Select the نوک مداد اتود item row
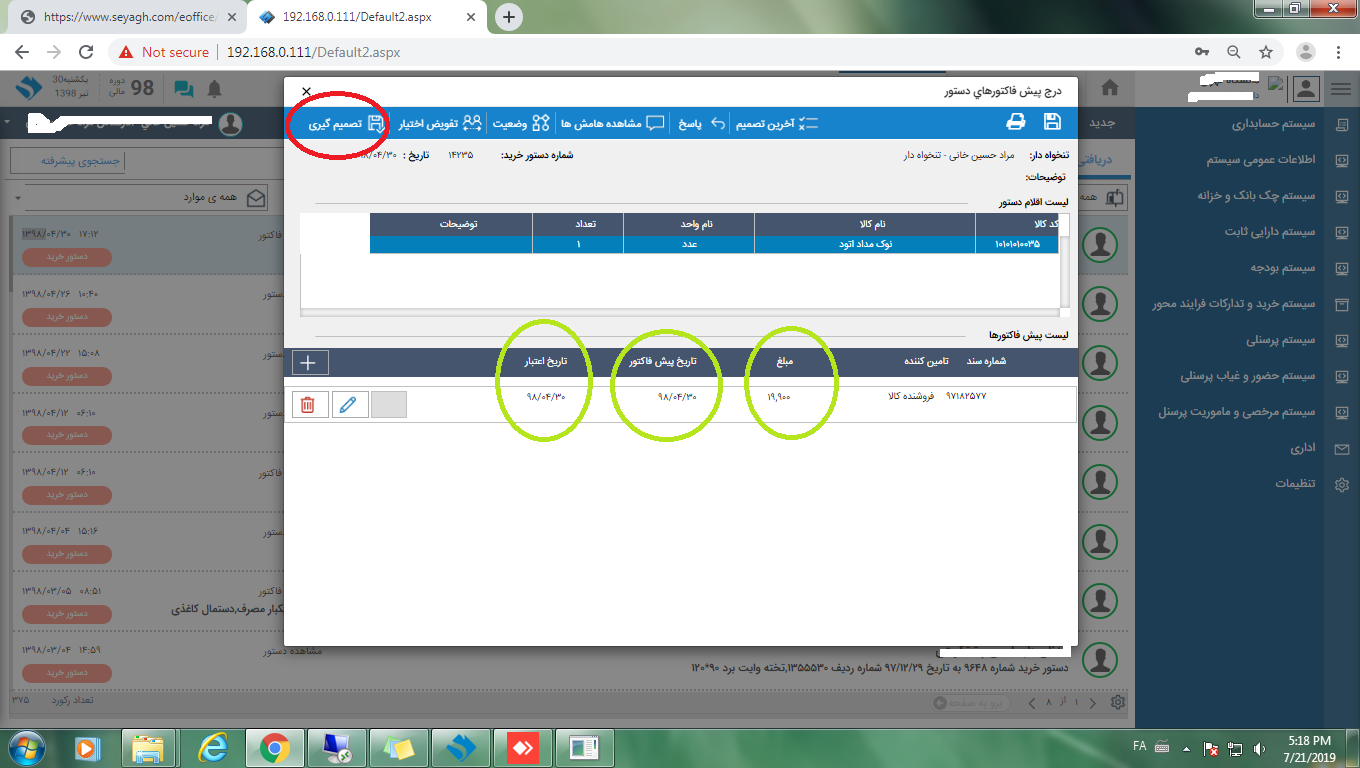The width and height of the screenshot is (1360, 768). [714, 243]
